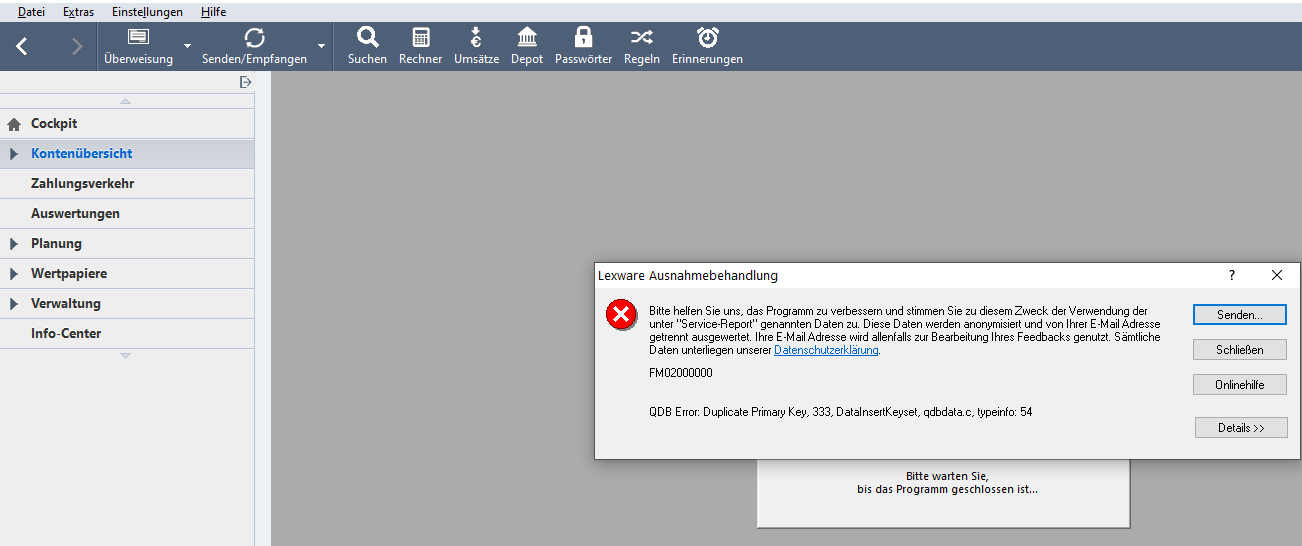Click the Senden... button
The width and height of the screenshot is (1302, 546).
point(1240,314)
